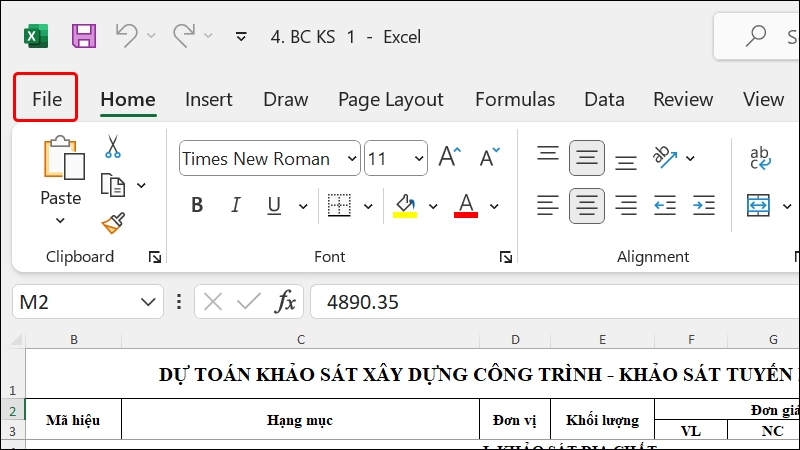
Task: Open the Times New Roman font dropdown
Action: [352, 159]
